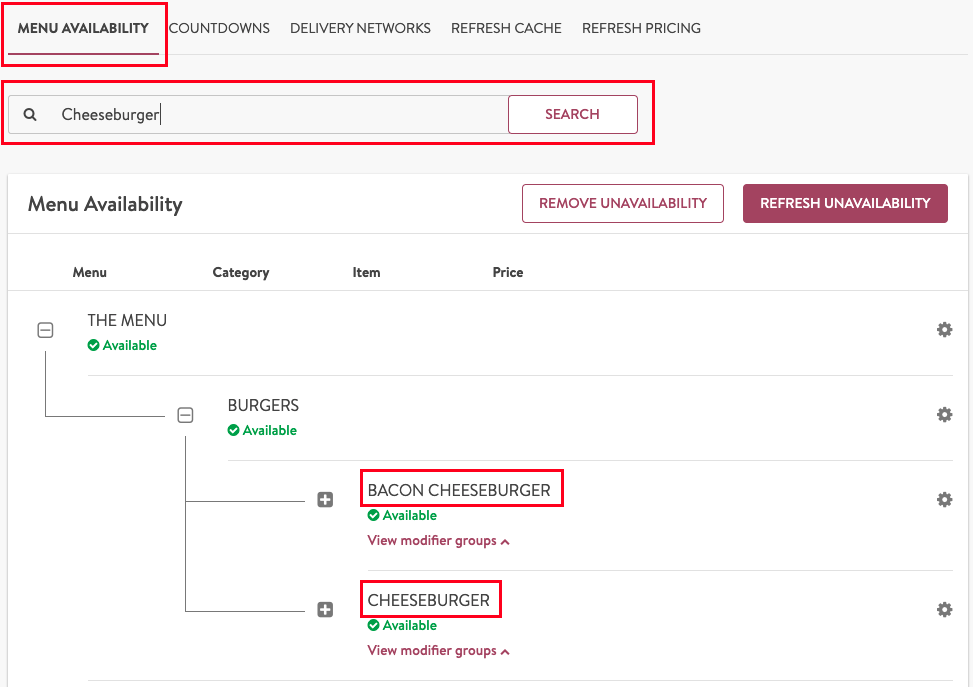This screenshot has height=687, width=973.
Task: Open gear settings for THE MENU
Action: click(x=944, y=330)
